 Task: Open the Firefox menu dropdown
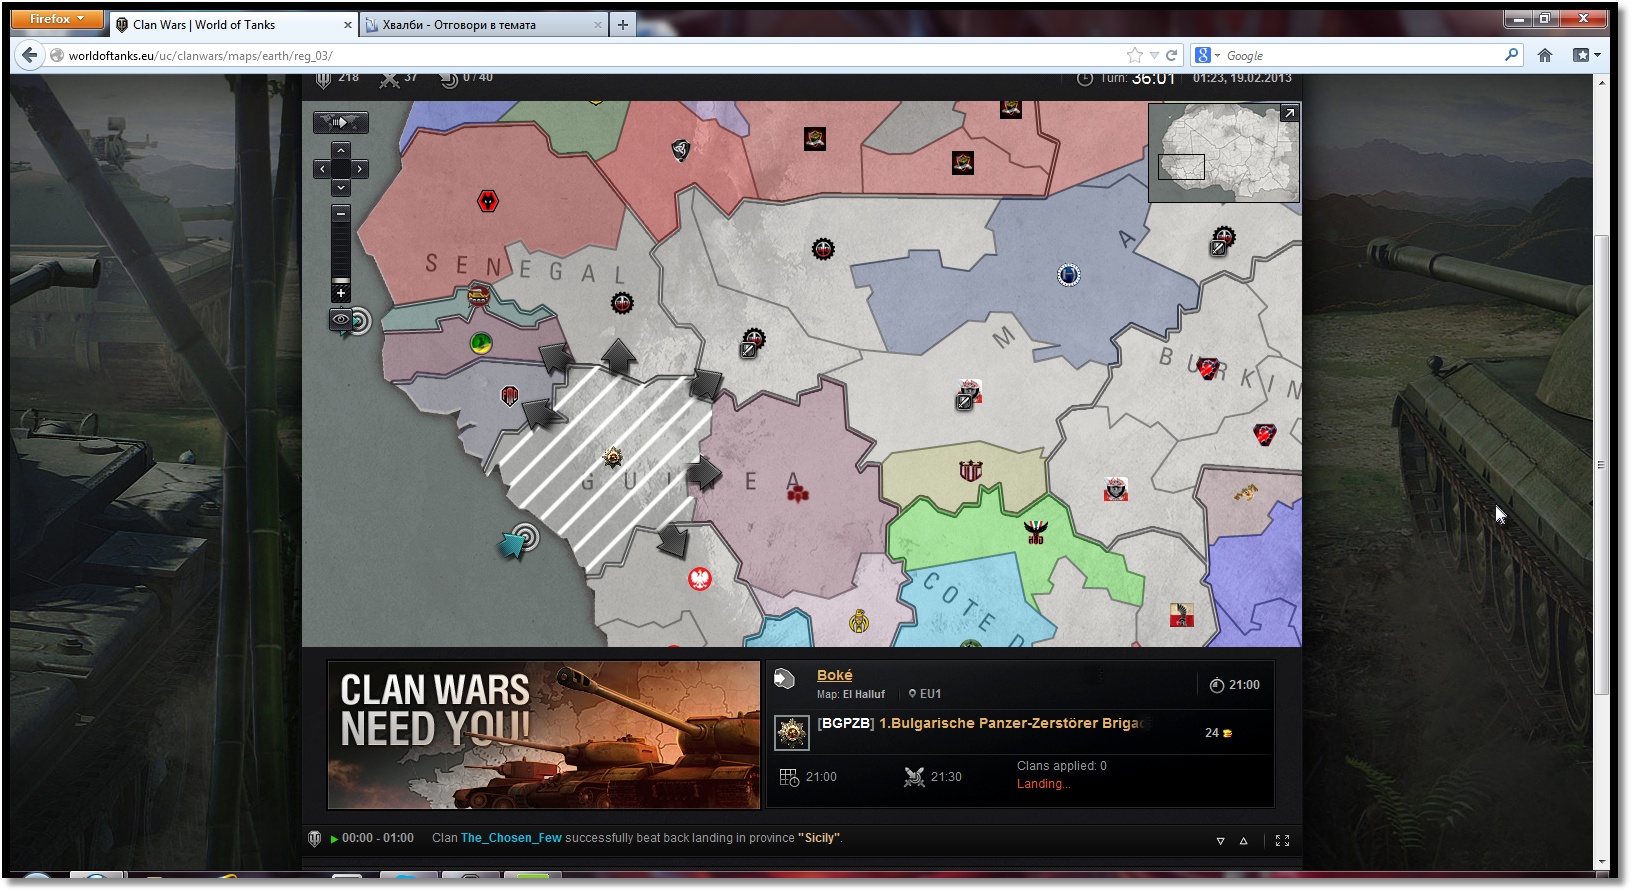pos(57,19)
